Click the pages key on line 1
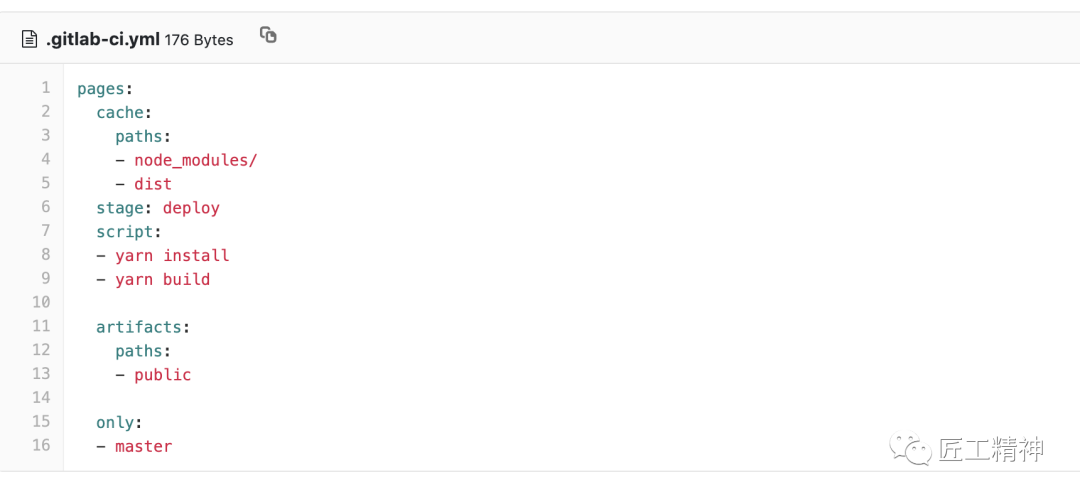This screenshot has height=497, width=1080. (101, 89)
